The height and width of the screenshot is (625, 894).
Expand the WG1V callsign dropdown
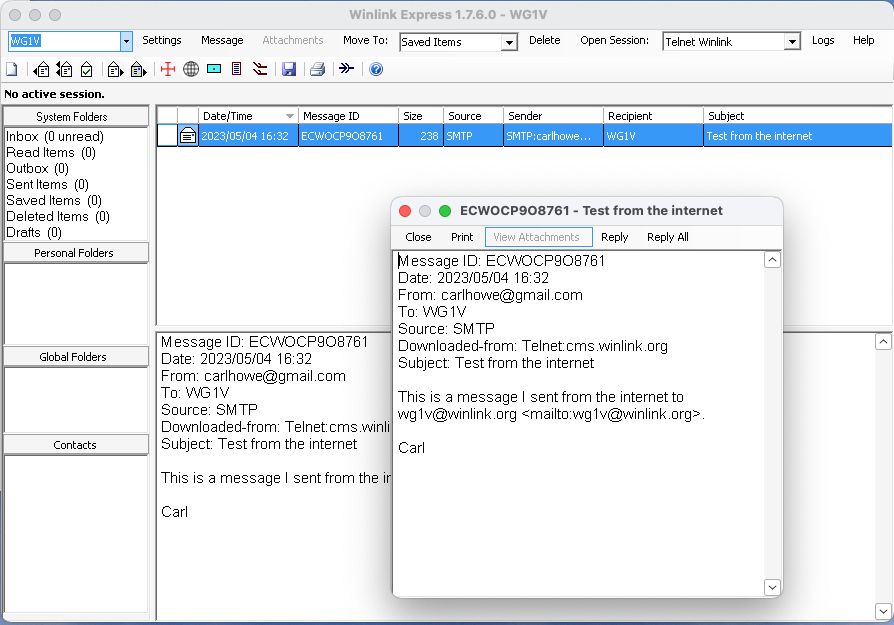pyautogui.click(x=126, y=41)
